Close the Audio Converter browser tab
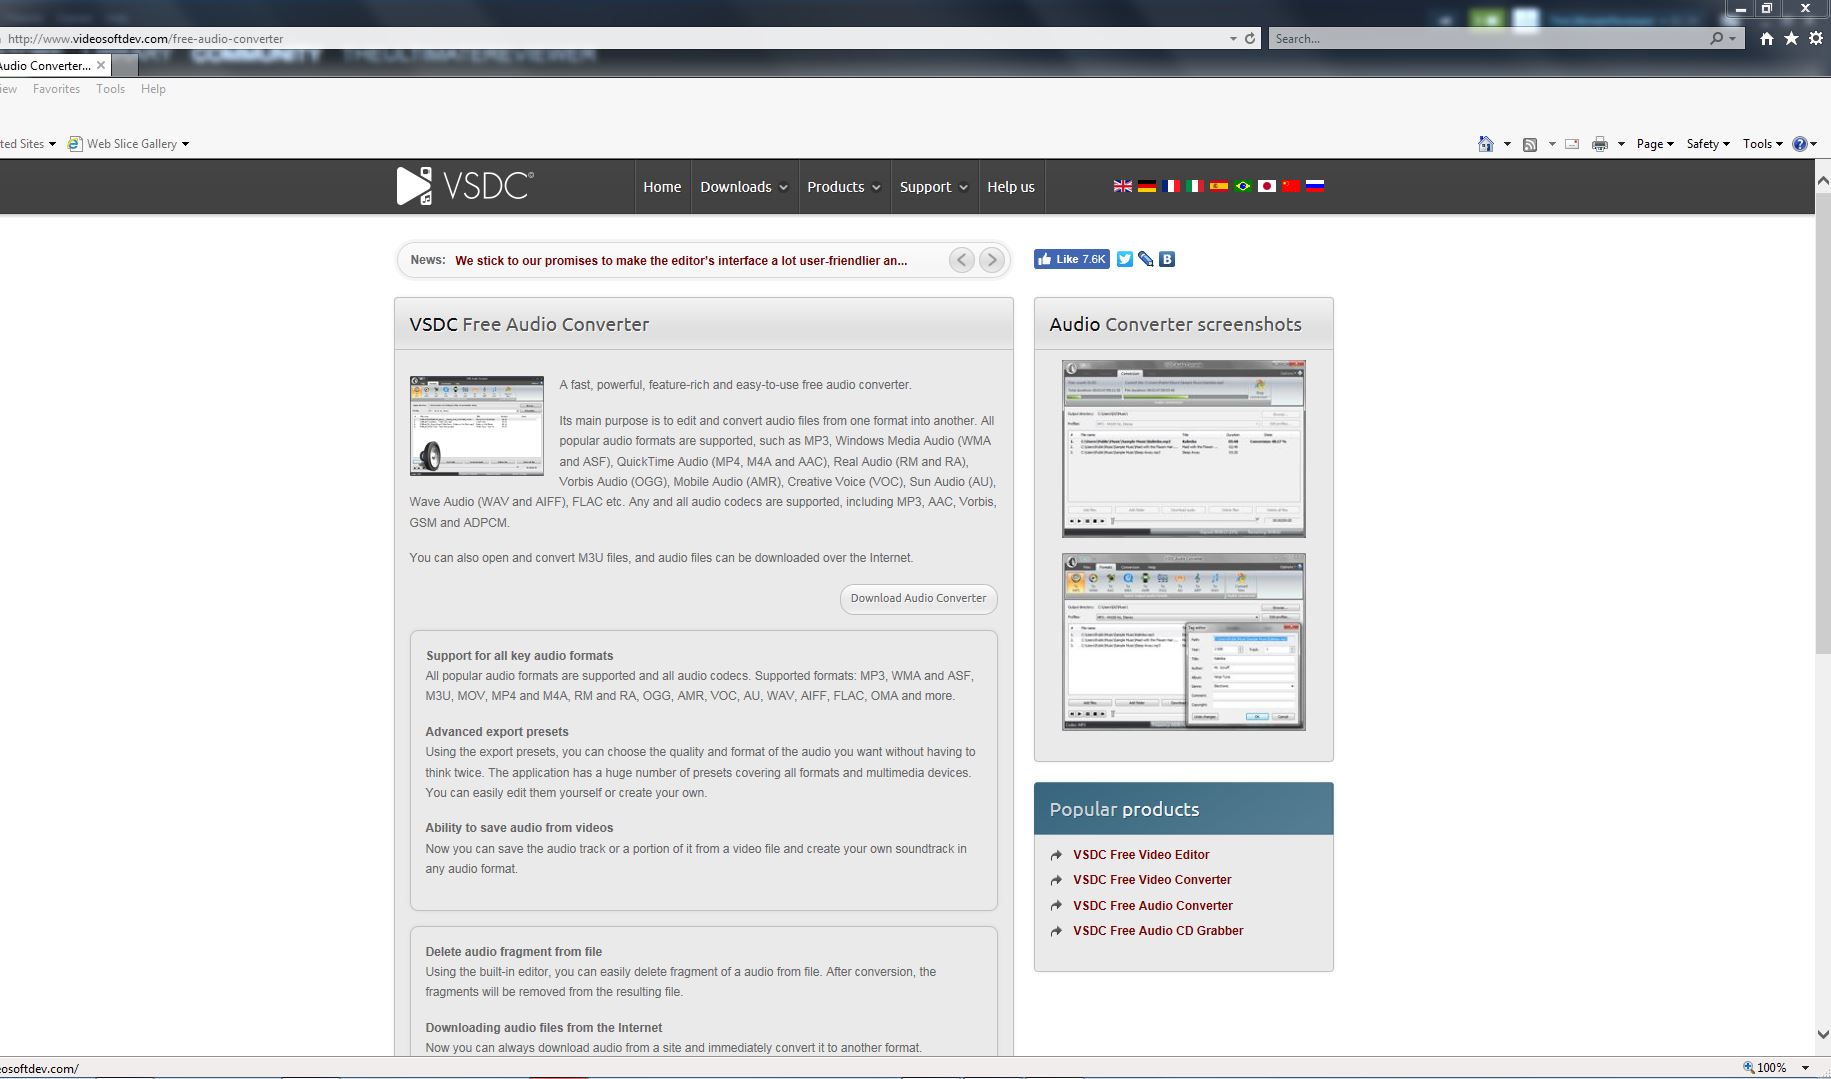 [101, 65]
